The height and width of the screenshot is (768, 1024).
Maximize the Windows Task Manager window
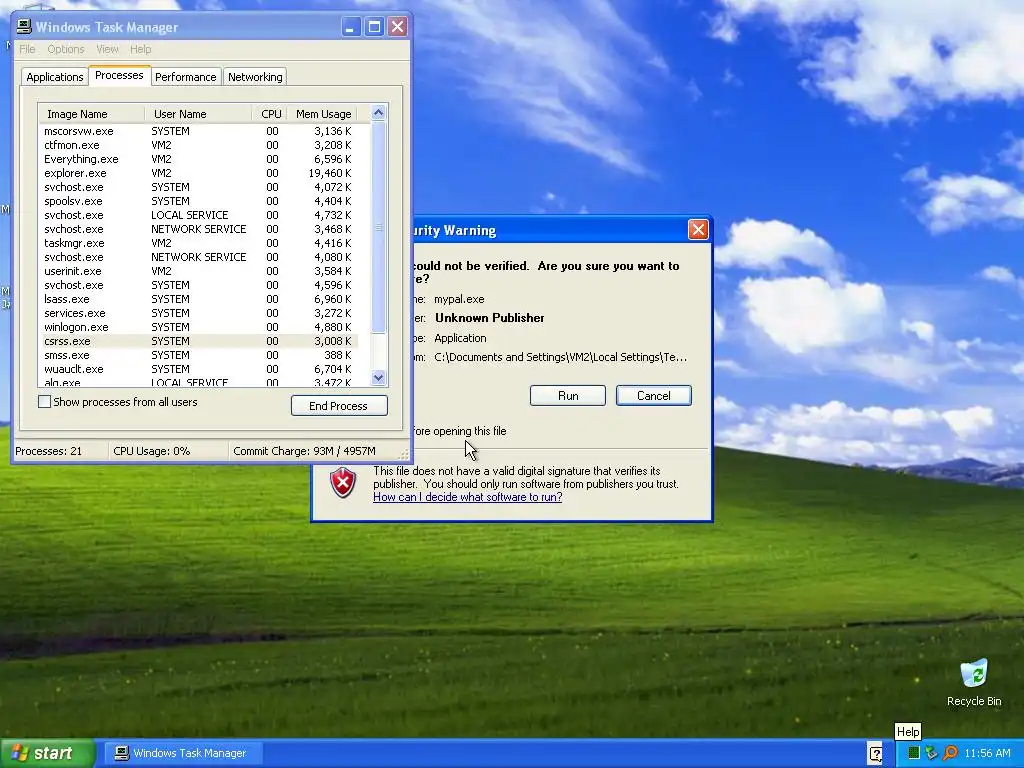coord(374,27)
